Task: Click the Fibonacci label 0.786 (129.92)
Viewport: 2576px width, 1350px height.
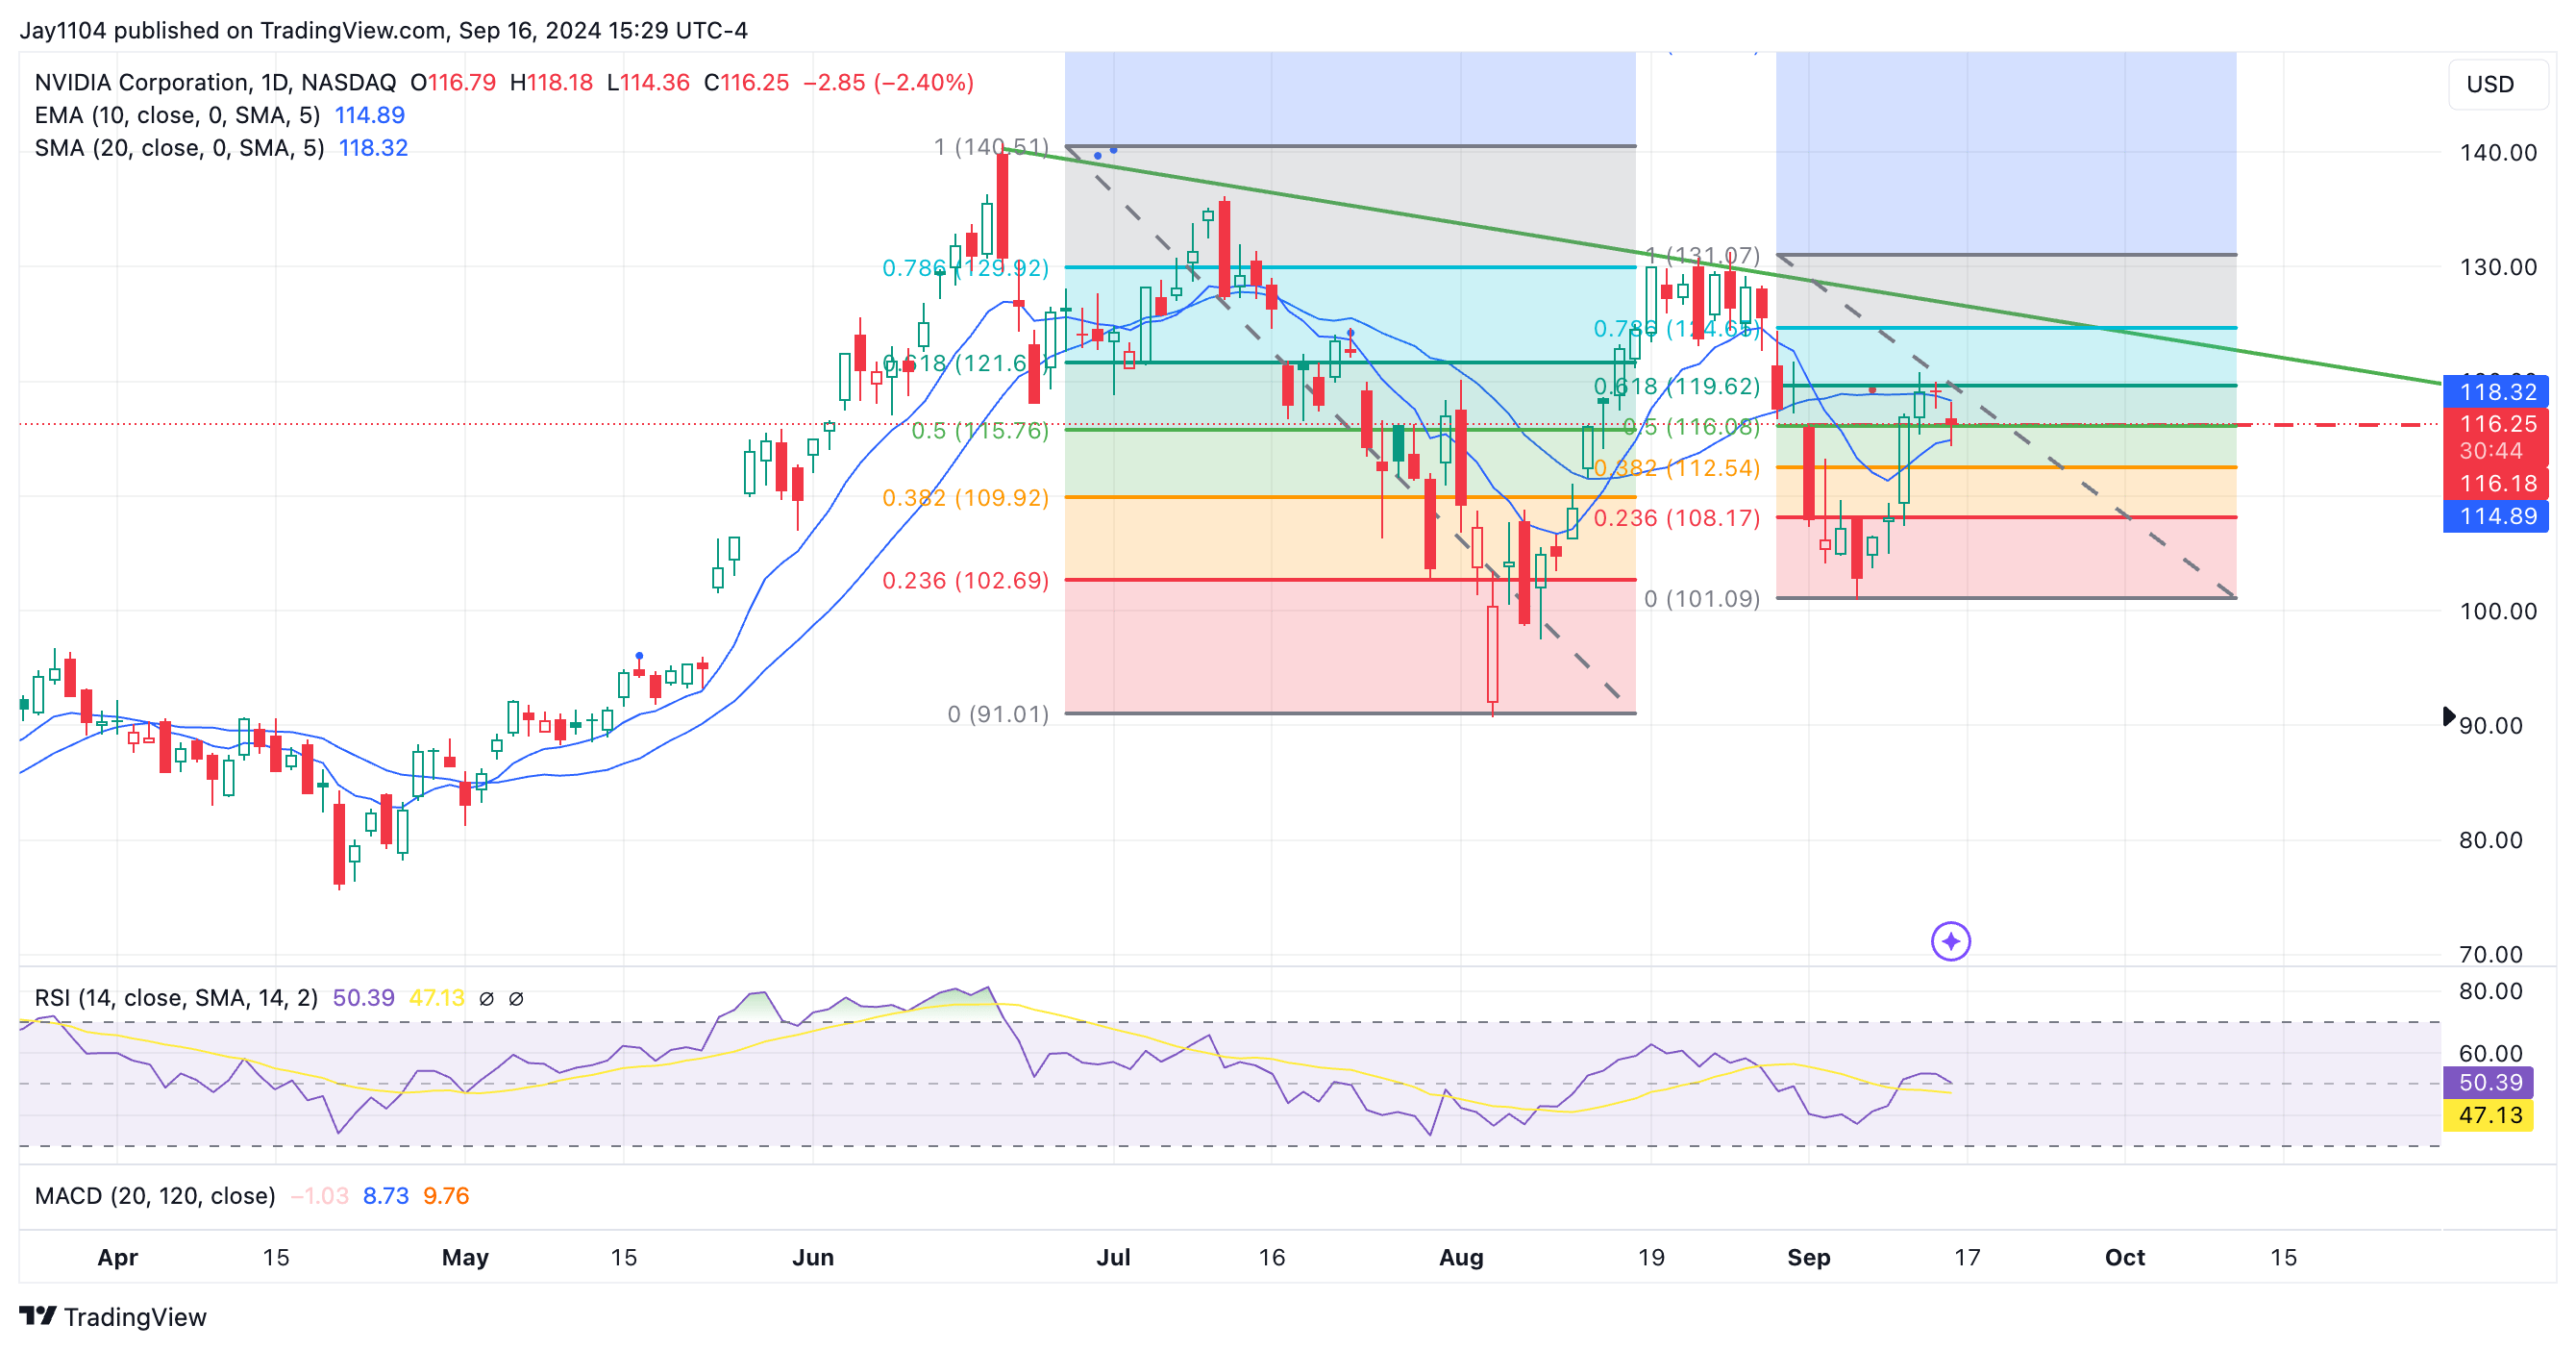Action: pyautogui.click(x=965, y=268)
